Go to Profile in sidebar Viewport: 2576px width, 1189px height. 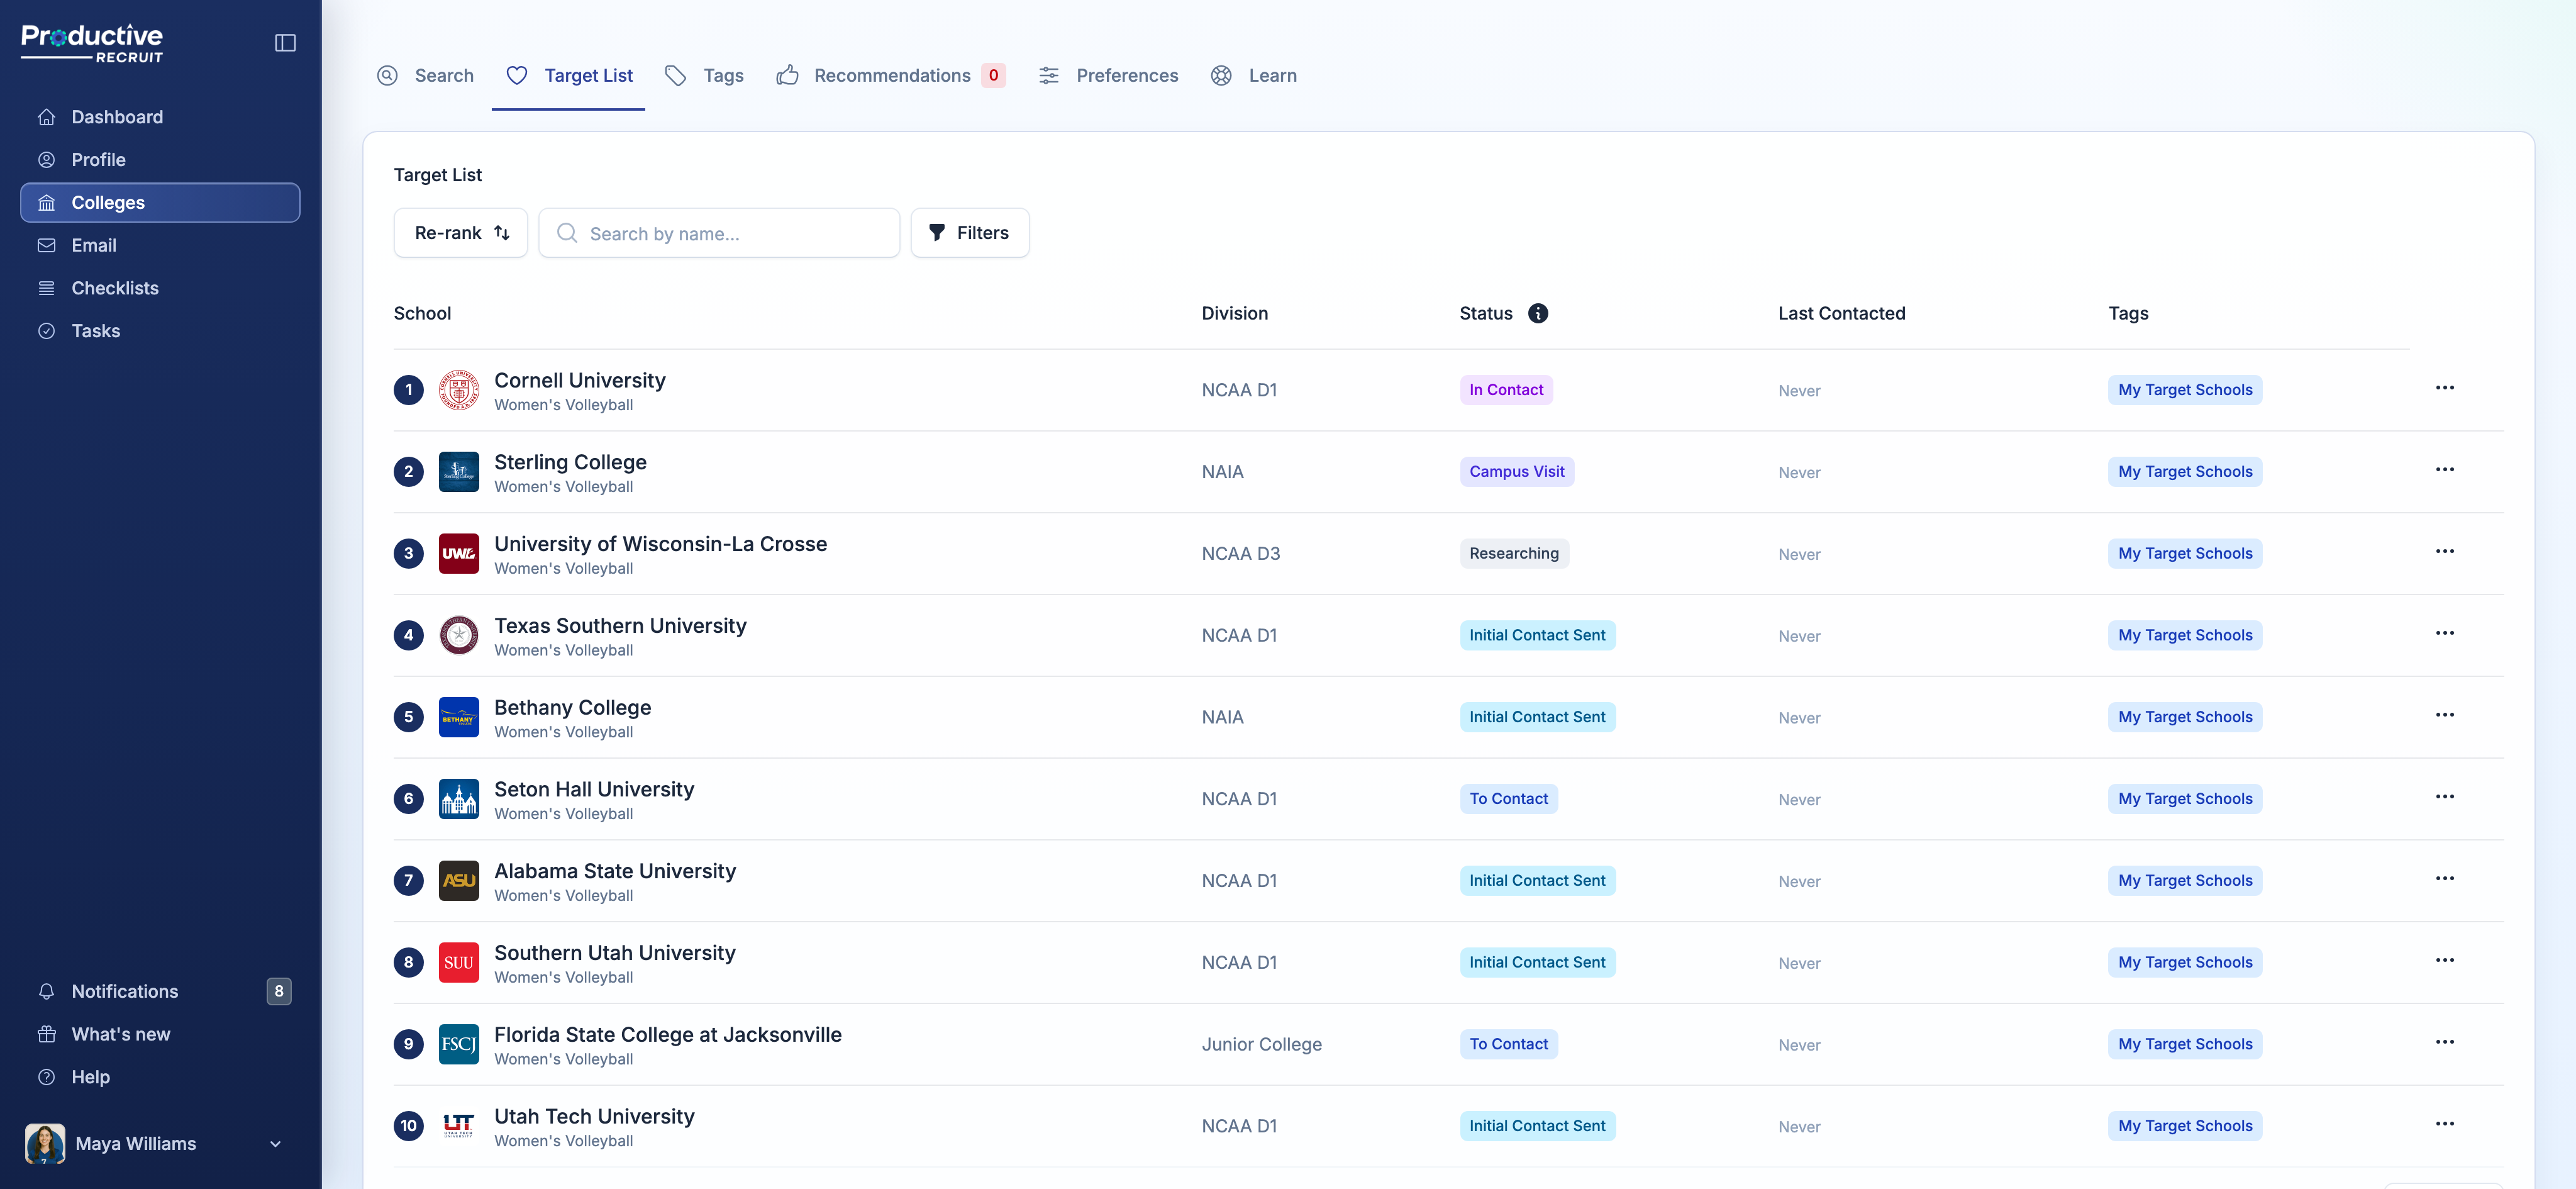pyautogui.click(x=160, y=160)
